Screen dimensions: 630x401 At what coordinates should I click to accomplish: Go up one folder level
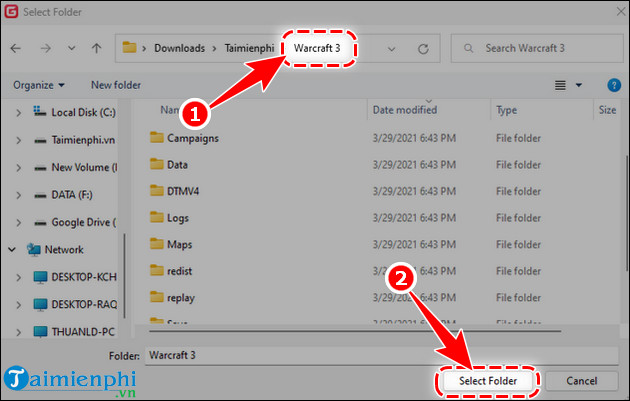(96, 49)
